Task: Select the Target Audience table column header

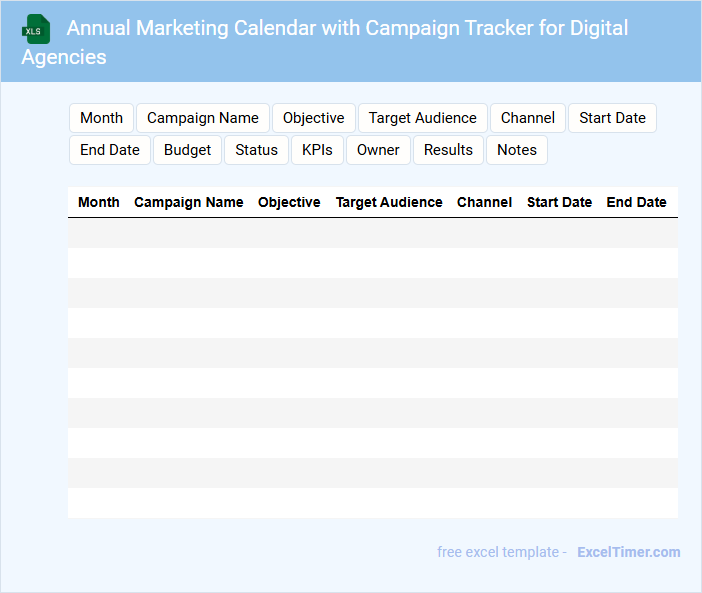Action: pos(389,202)
